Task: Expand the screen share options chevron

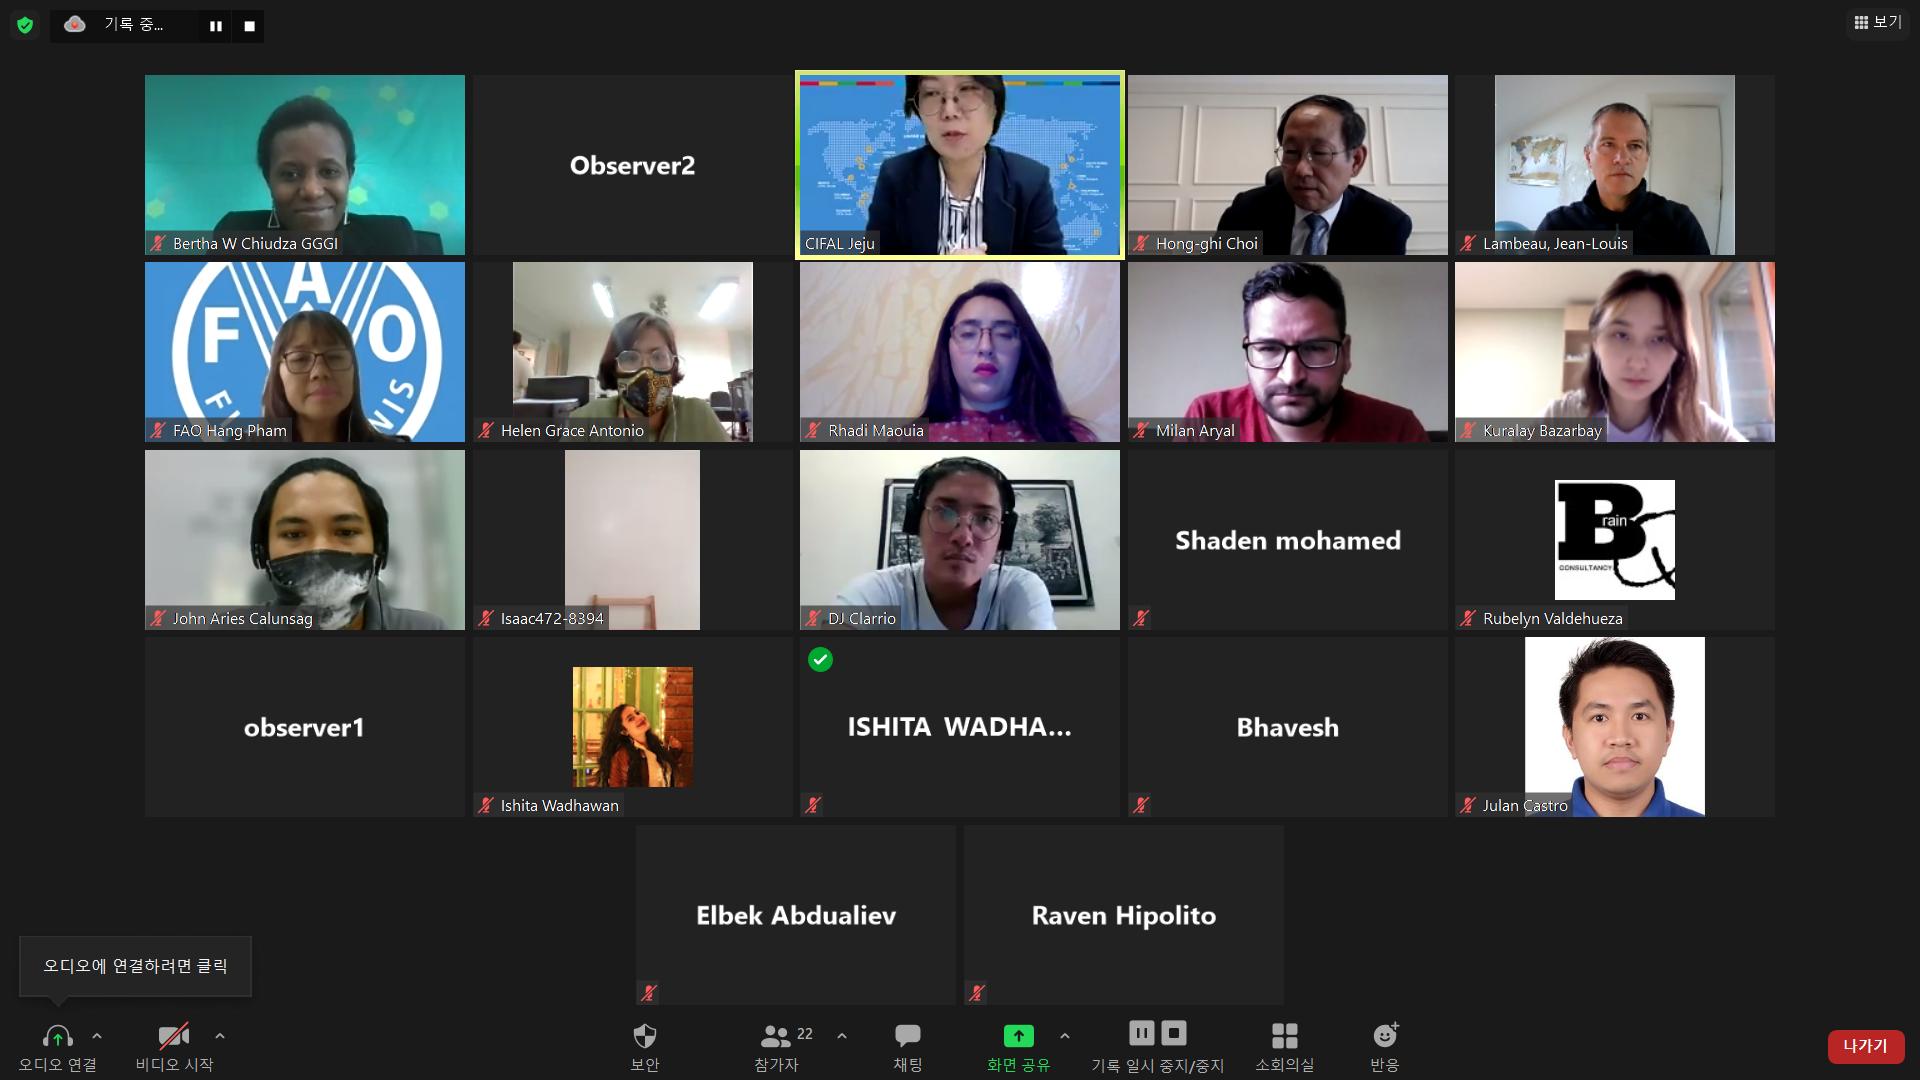Action: (x=1065, y=1036)
